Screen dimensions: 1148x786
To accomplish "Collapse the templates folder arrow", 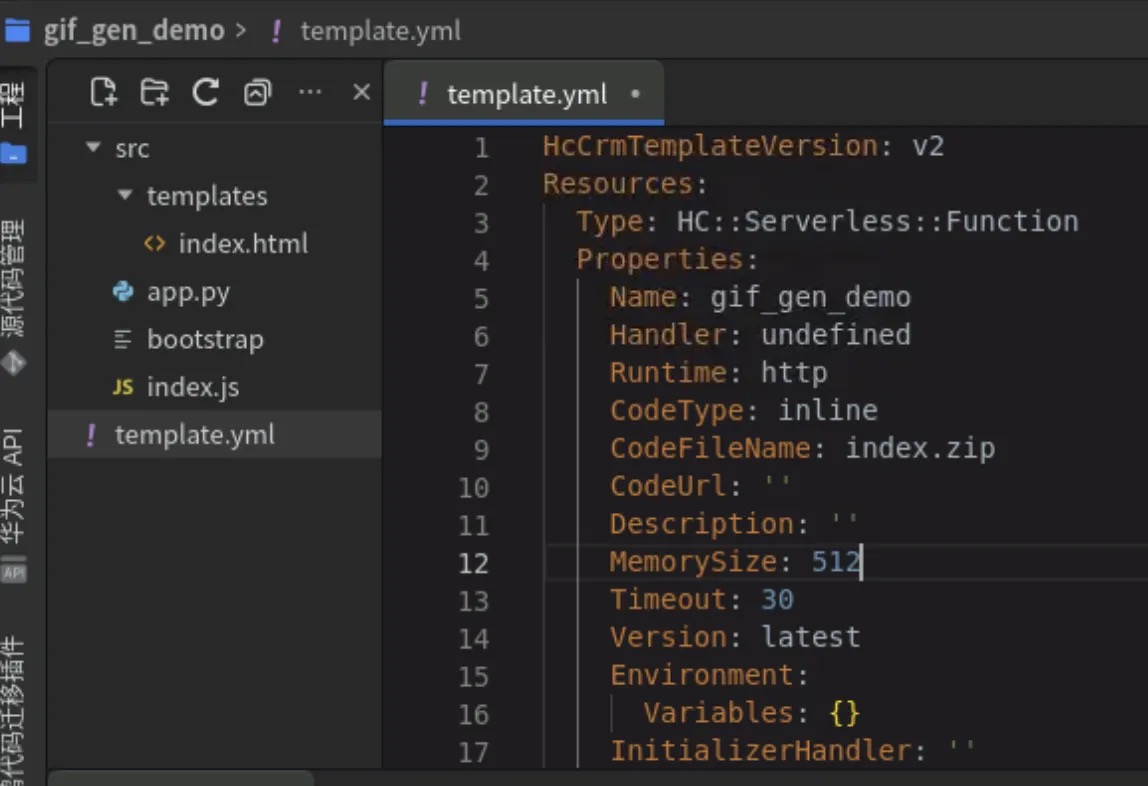I will (x=125, y=195).
